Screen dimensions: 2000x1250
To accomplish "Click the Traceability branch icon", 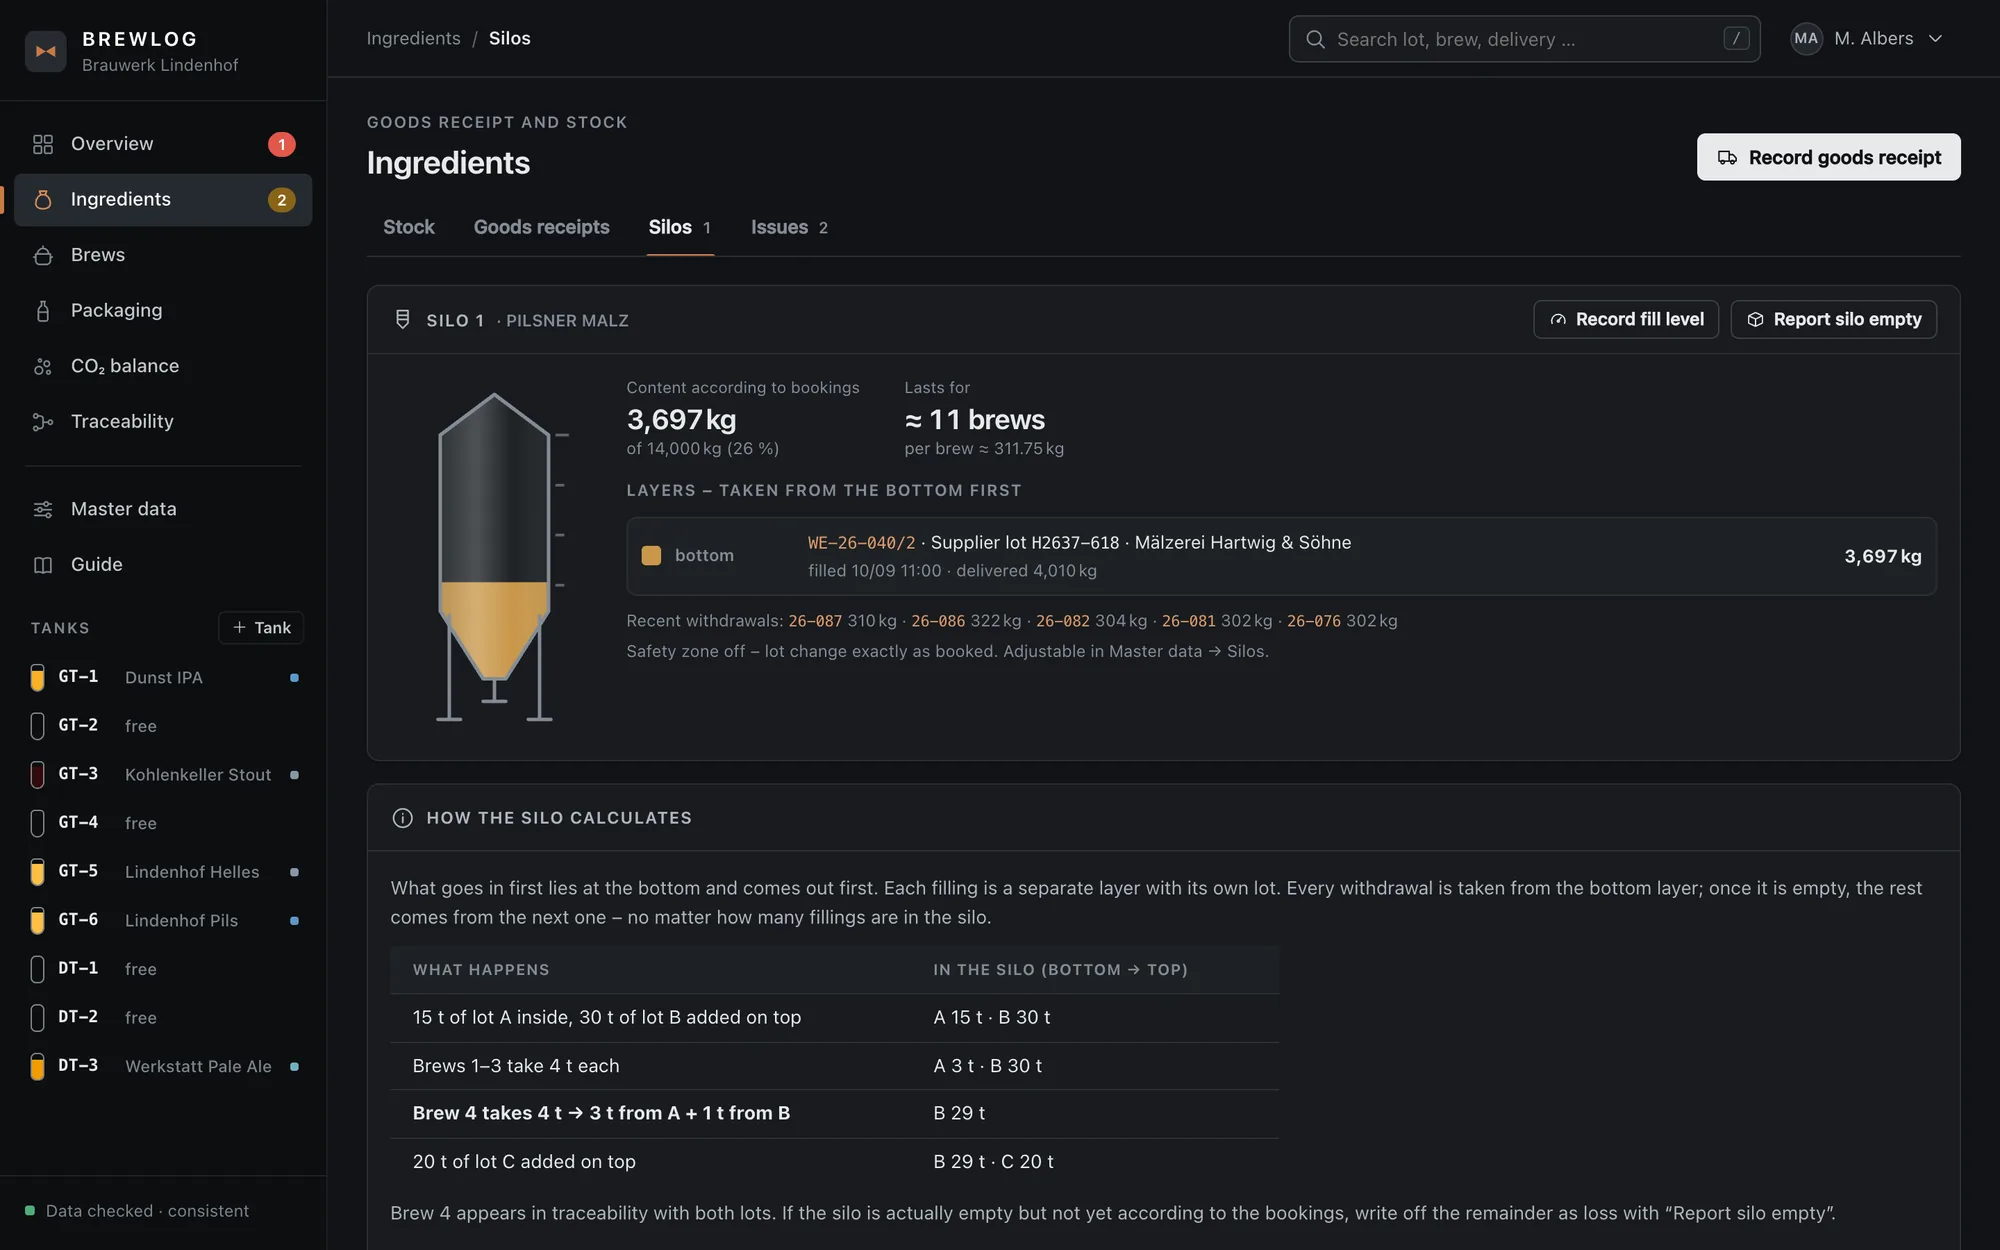I will pos(42,422).
